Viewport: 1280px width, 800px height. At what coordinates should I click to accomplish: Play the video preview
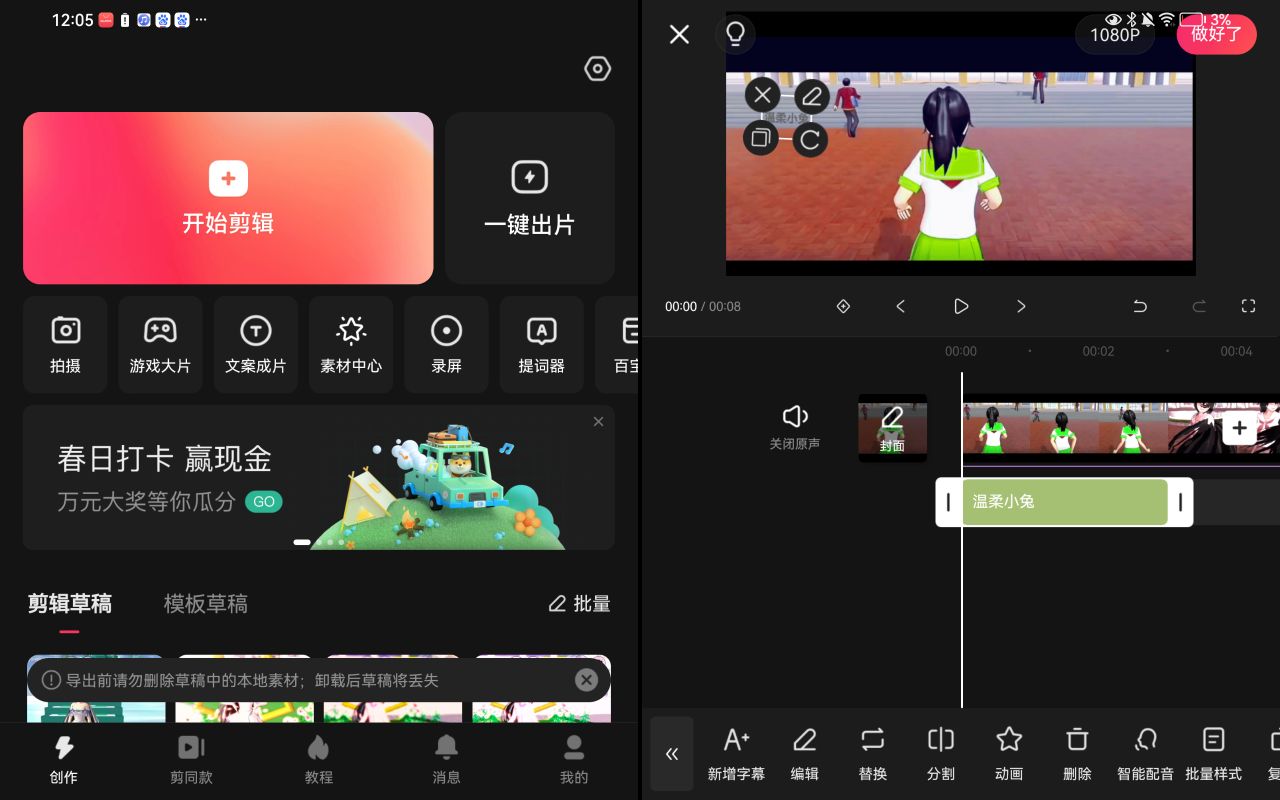coord(961,306)
